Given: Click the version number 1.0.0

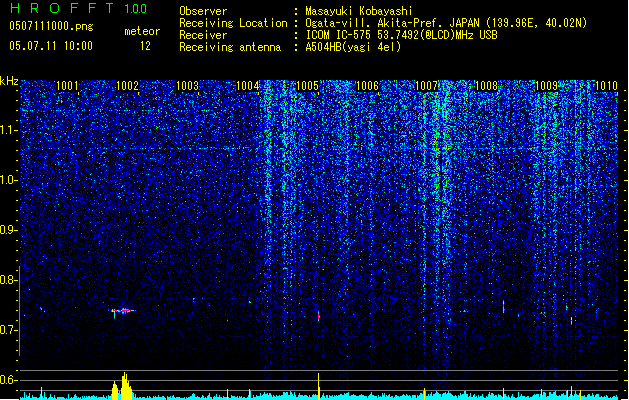Looking at the screenshot, I should pyautogui.click(x=135, y=9).
